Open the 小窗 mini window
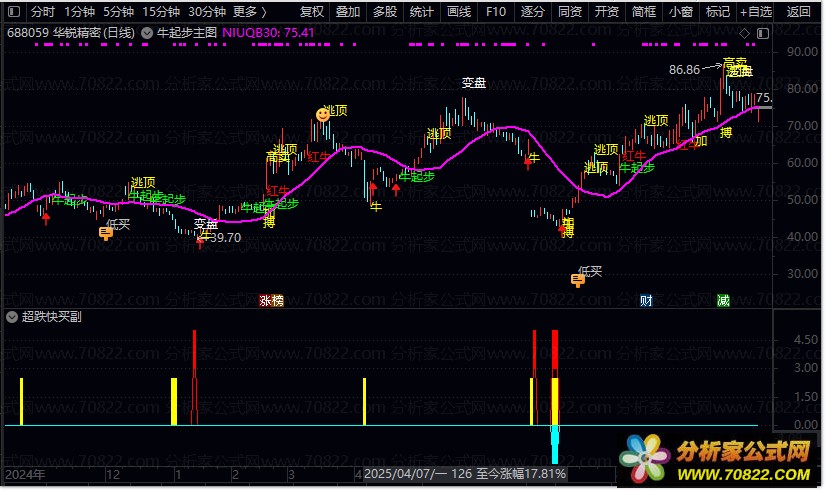The image size is (827, 491). click(680, 11)
